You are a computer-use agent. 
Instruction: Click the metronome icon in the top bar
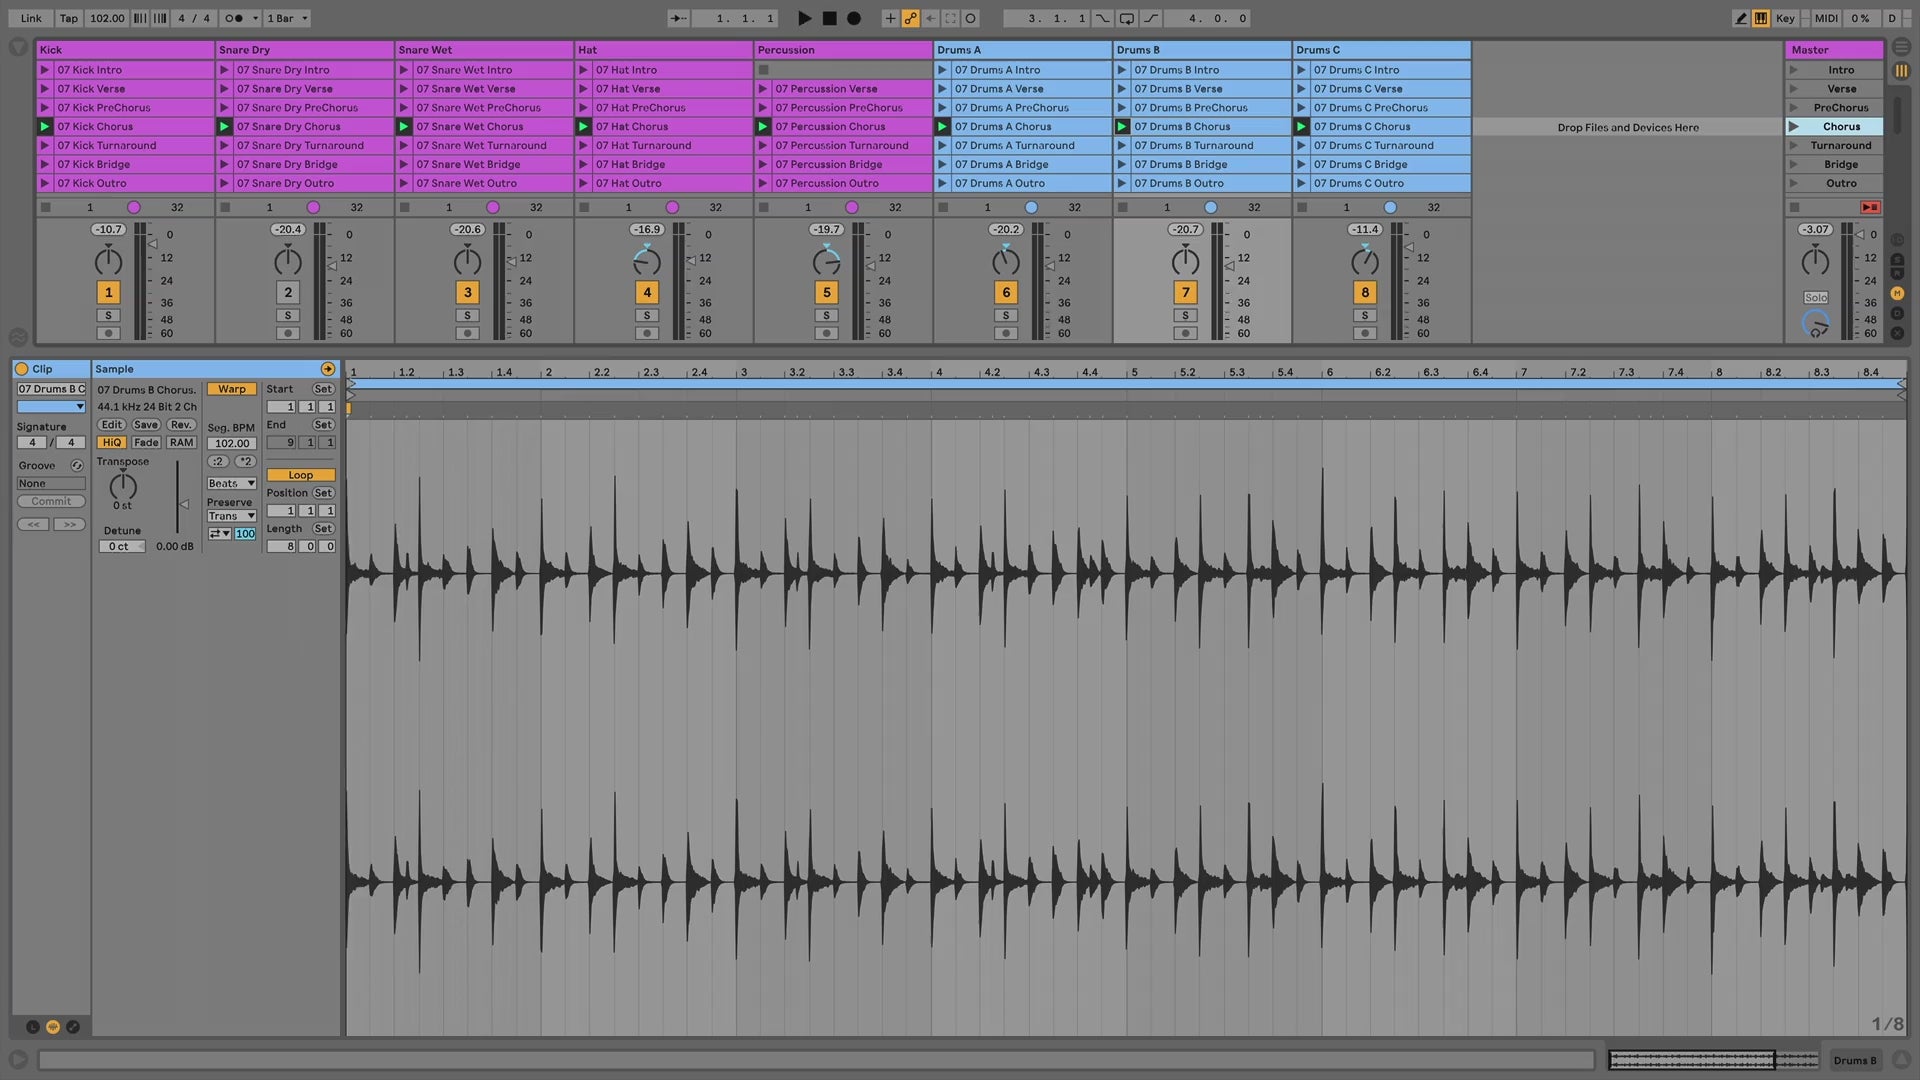point(233,18)
